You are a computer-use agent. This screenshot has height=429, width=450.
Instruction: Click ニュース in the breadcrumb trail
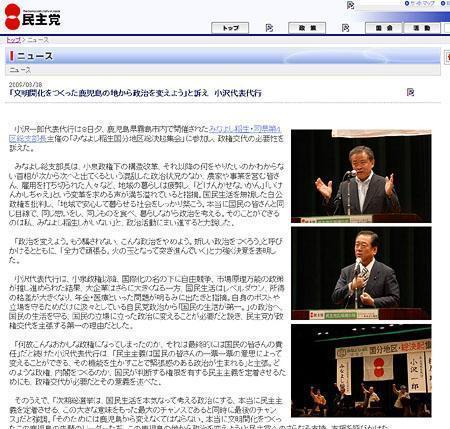(38, 40)
